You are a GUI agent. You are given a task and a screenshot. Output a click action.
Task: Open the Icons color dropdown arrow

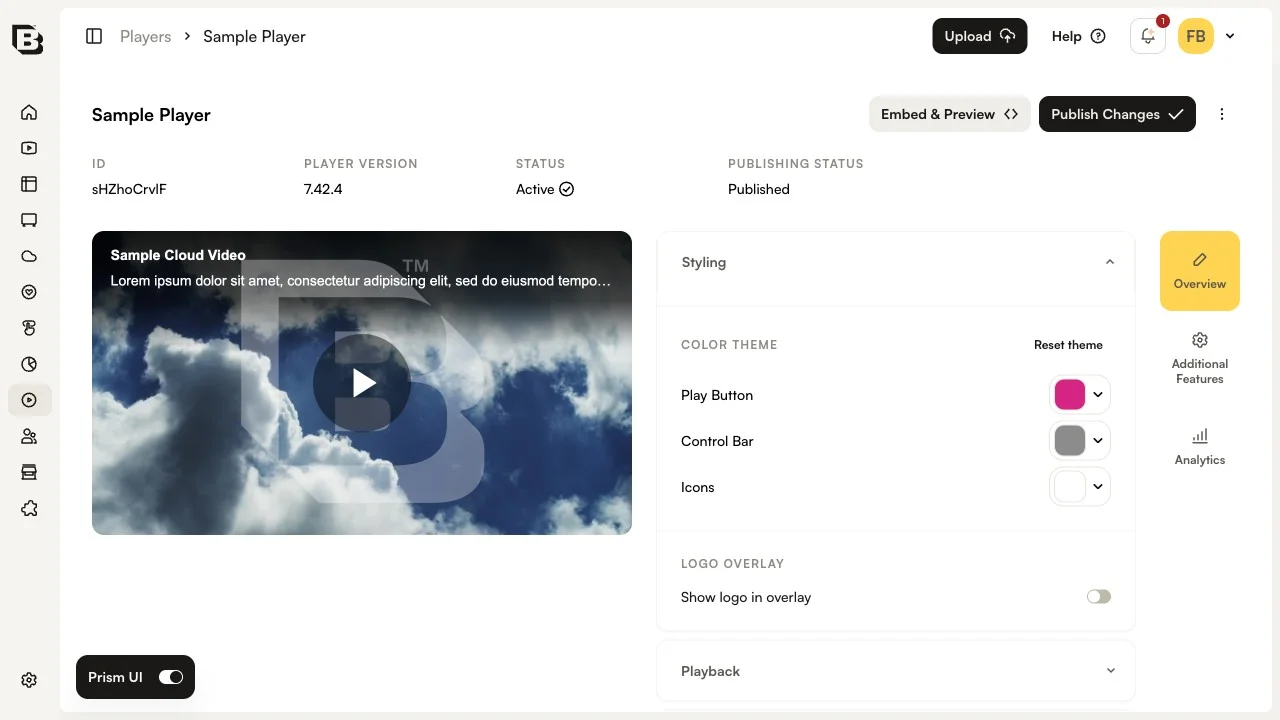(x=1098, y=487)
